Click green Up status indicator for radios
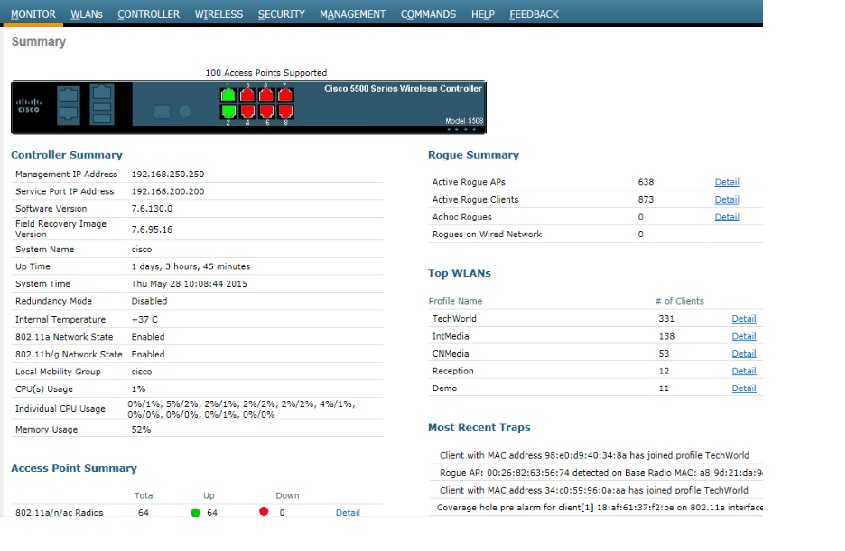845x551 pixels. 196,513
